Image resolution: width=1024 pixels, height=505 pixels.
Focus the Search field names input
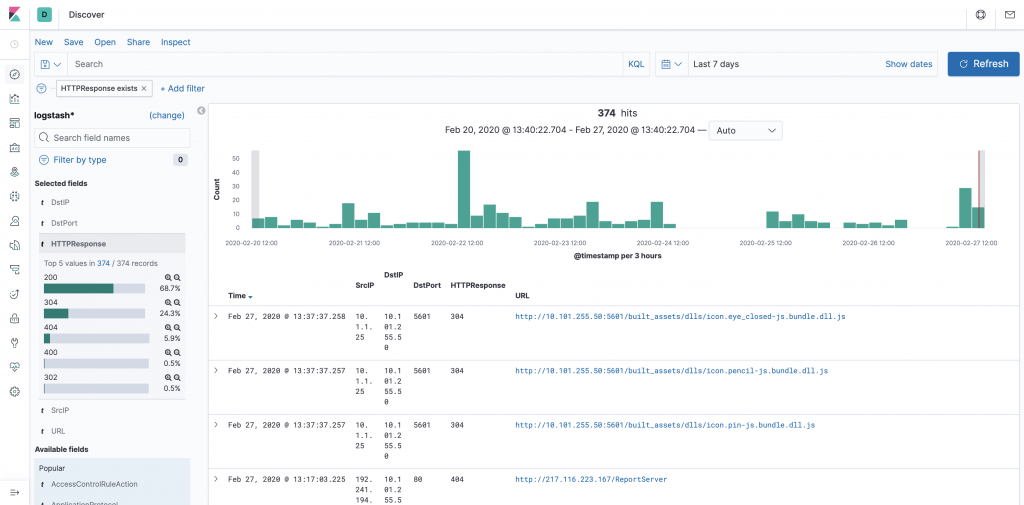(112, 138)
